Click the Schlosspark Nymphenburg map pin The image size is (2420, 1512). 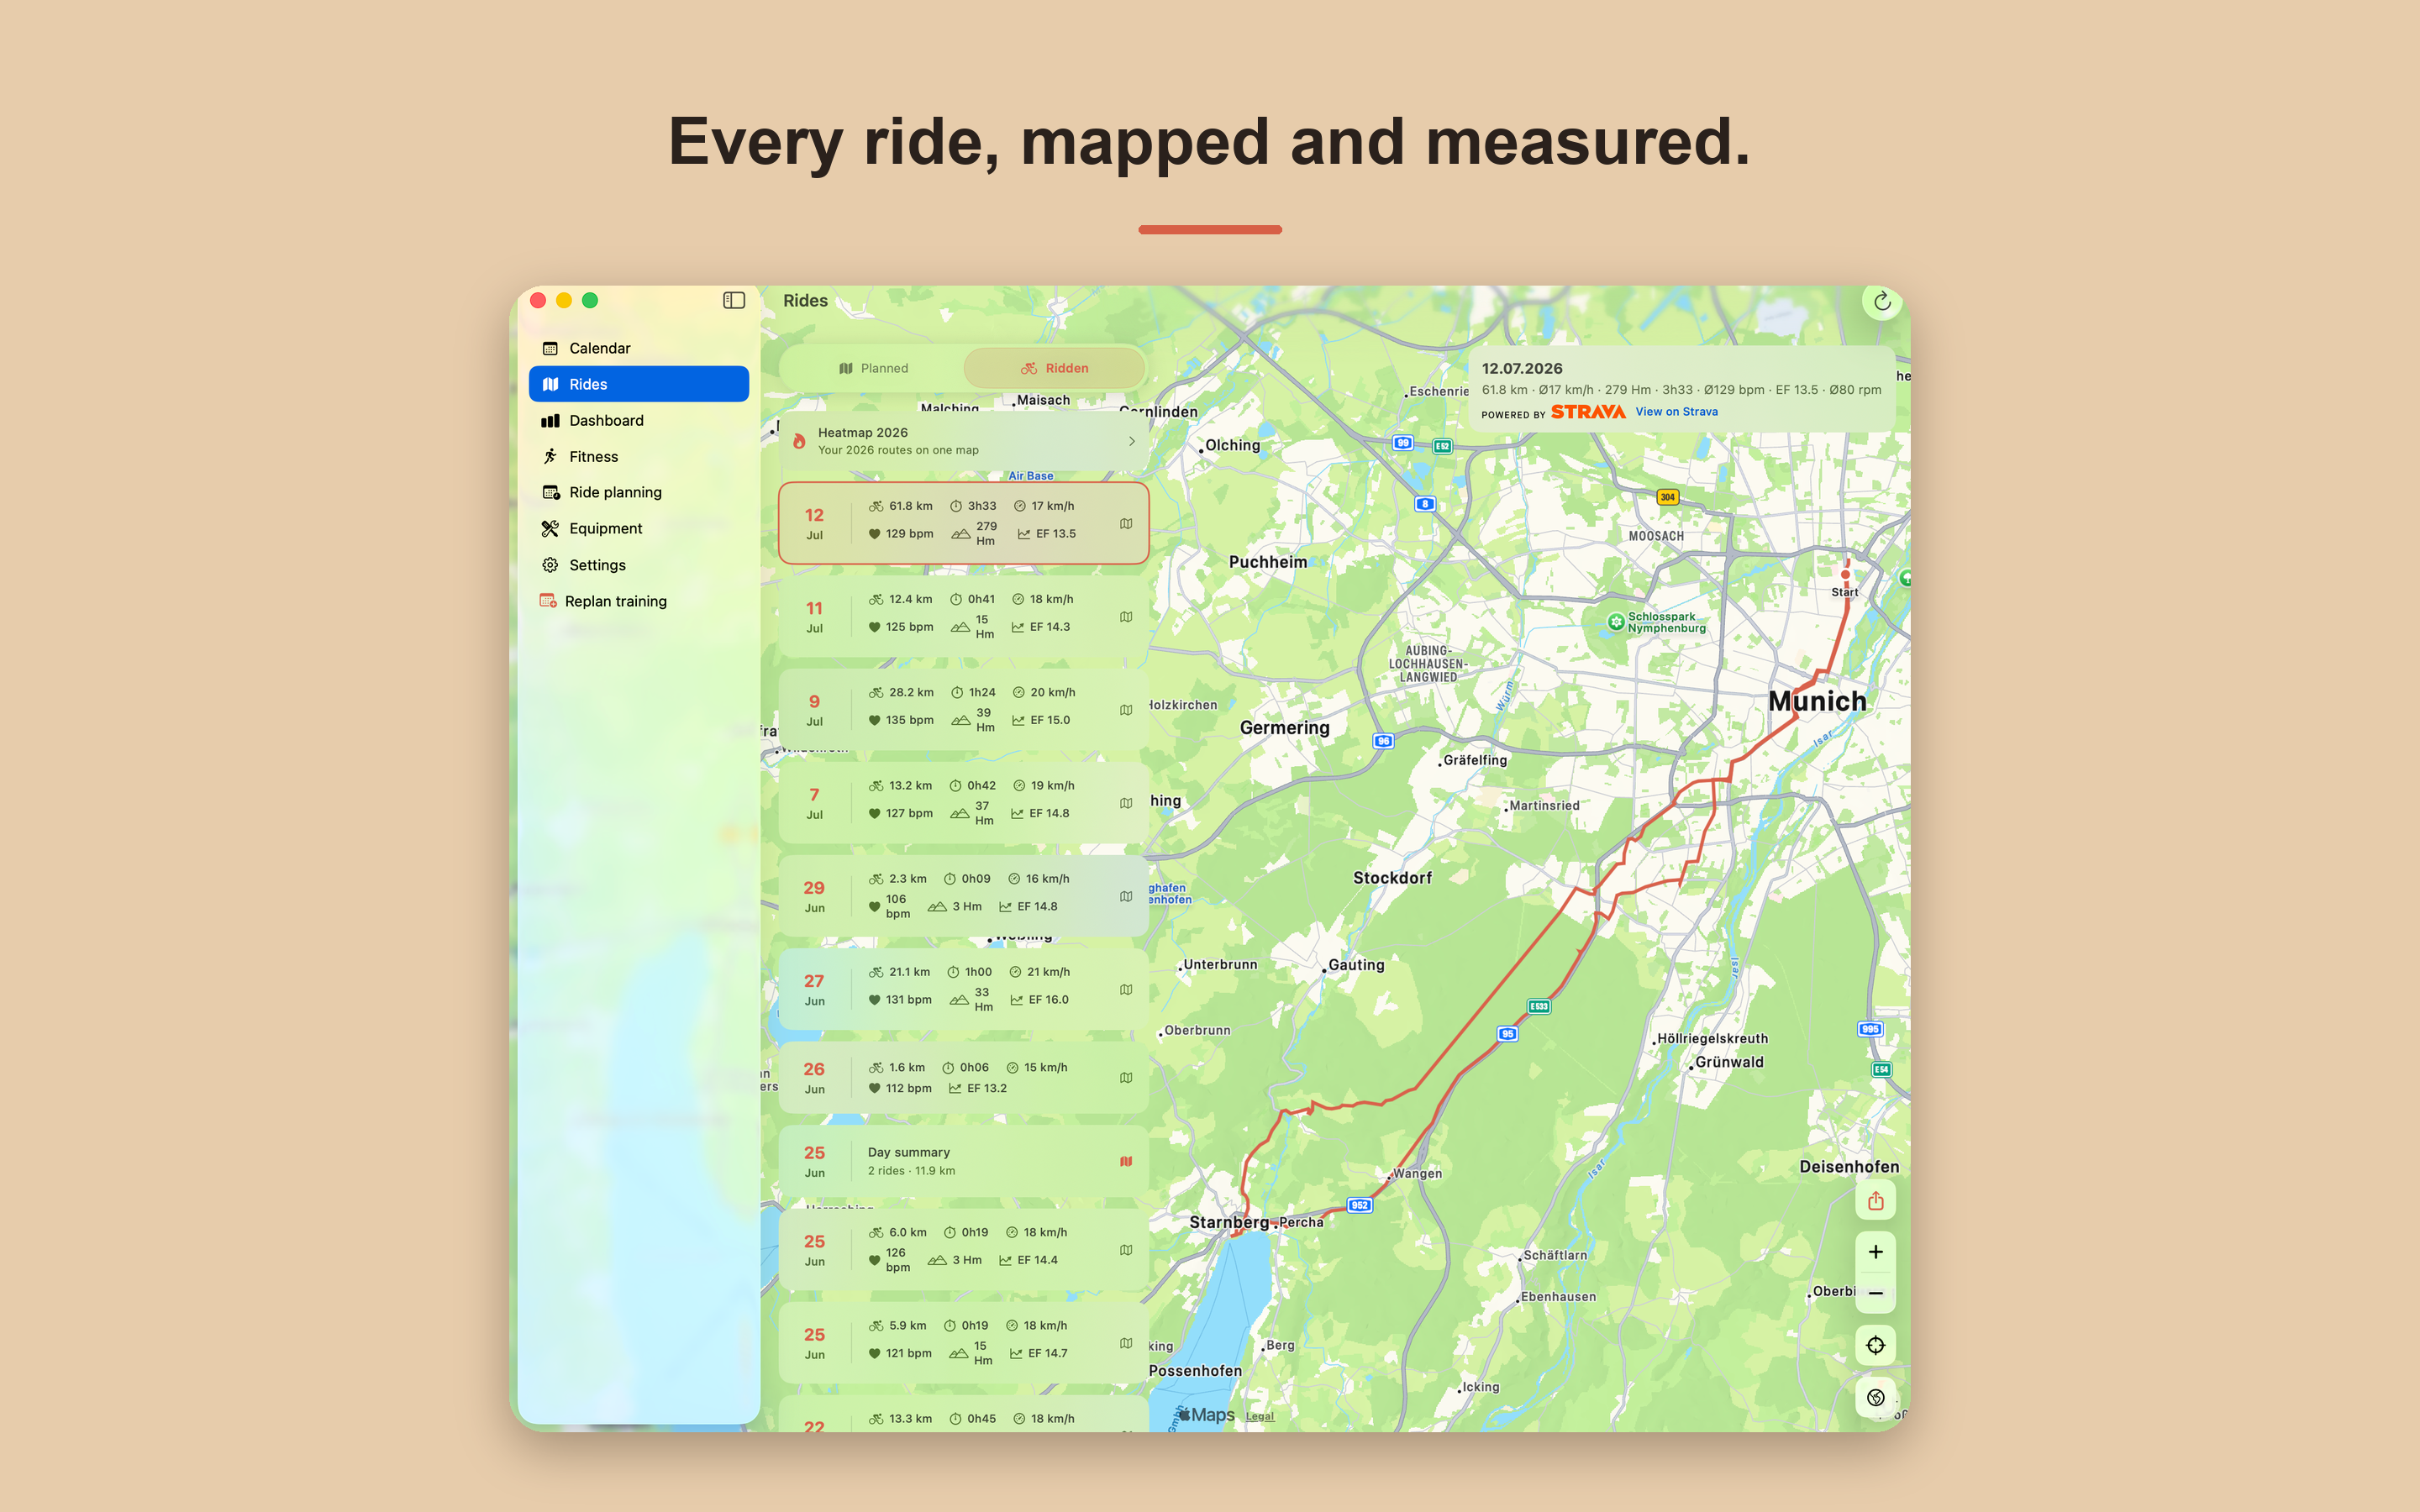(1615, 622)
